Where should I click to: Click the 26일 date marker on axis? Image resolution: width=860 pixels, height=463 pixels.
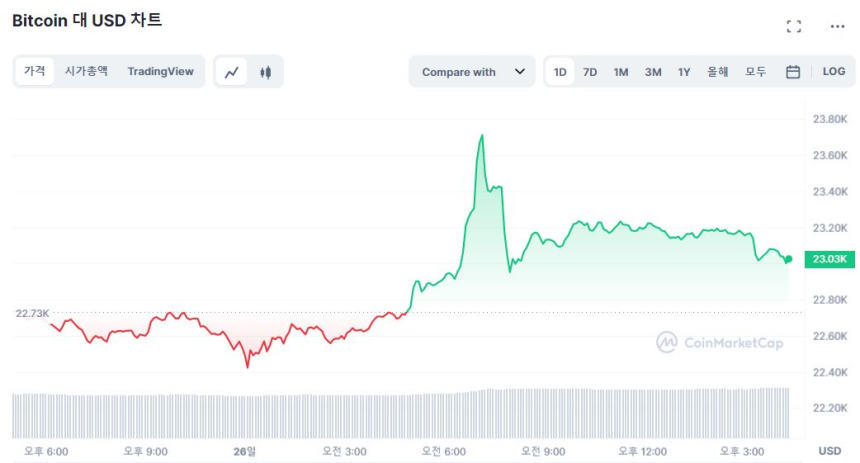click(x=245, y=452)
